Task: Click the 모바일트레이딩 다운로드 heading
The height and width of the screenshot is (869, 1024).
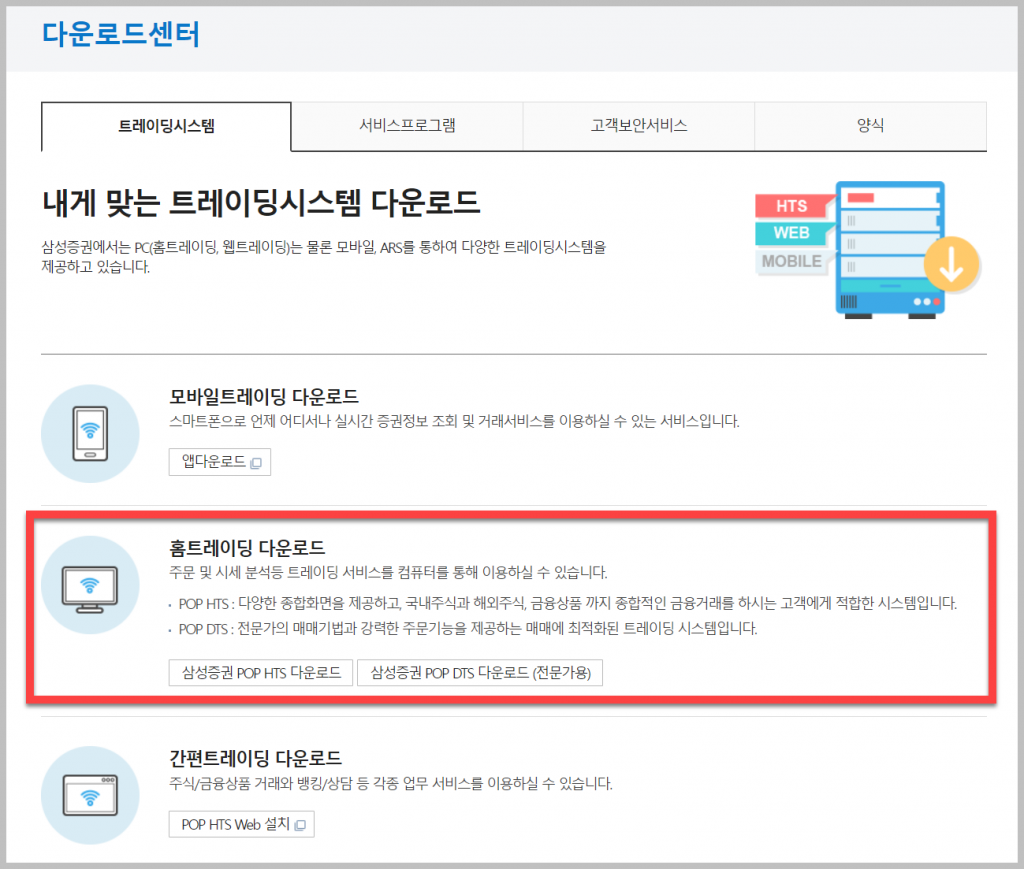Action: (x=264, y=396)
